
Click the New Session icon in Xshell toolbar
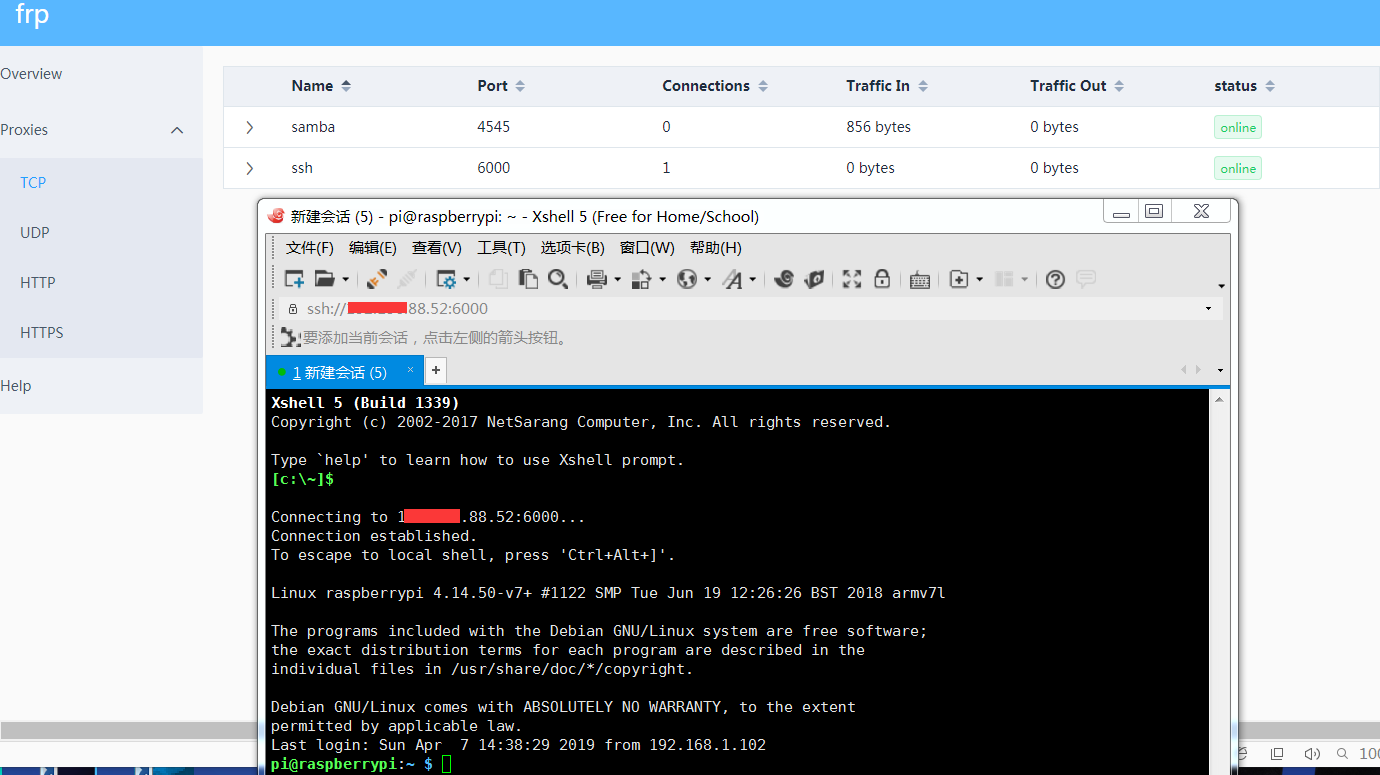[x=294, y=279]
